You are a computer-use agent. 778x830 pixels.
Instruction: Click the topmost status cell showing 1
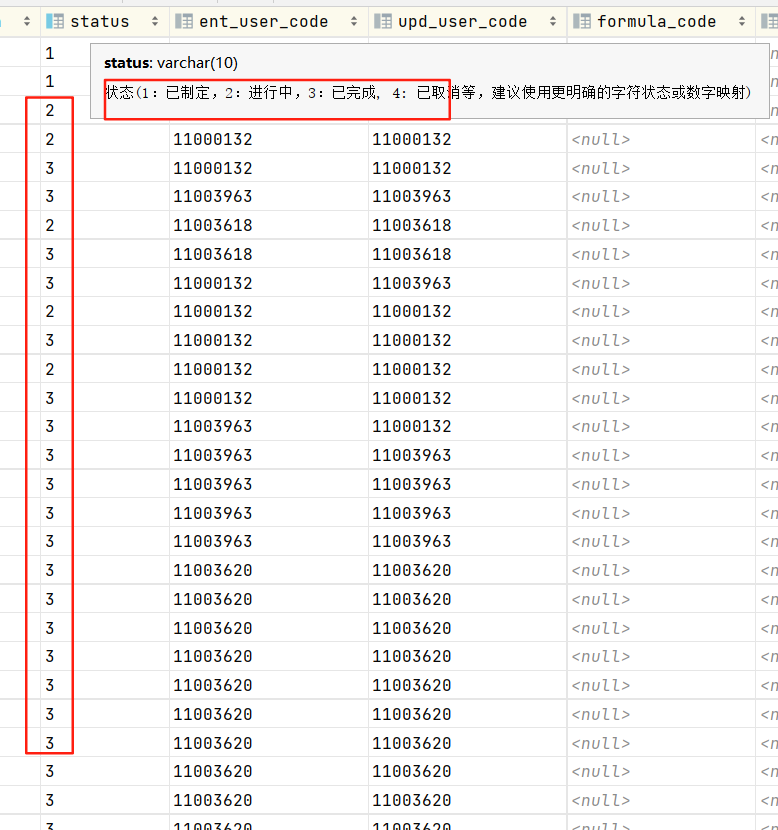(x=50, y=53)
